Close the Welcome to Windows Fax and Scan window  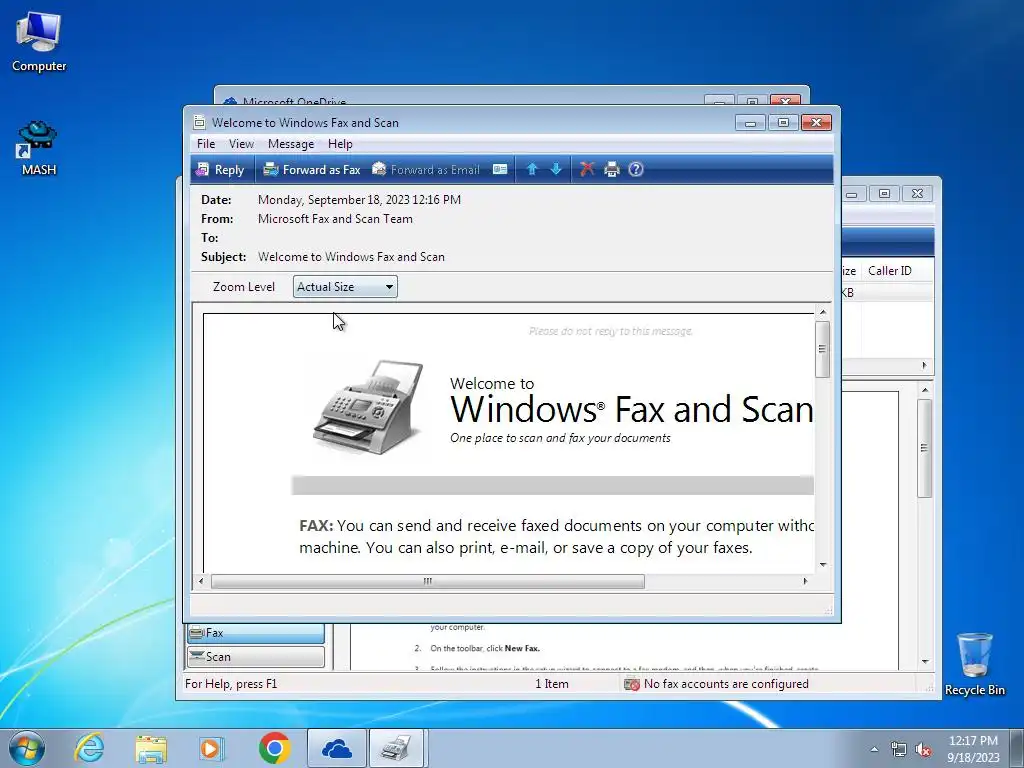(x=816, y=123)
